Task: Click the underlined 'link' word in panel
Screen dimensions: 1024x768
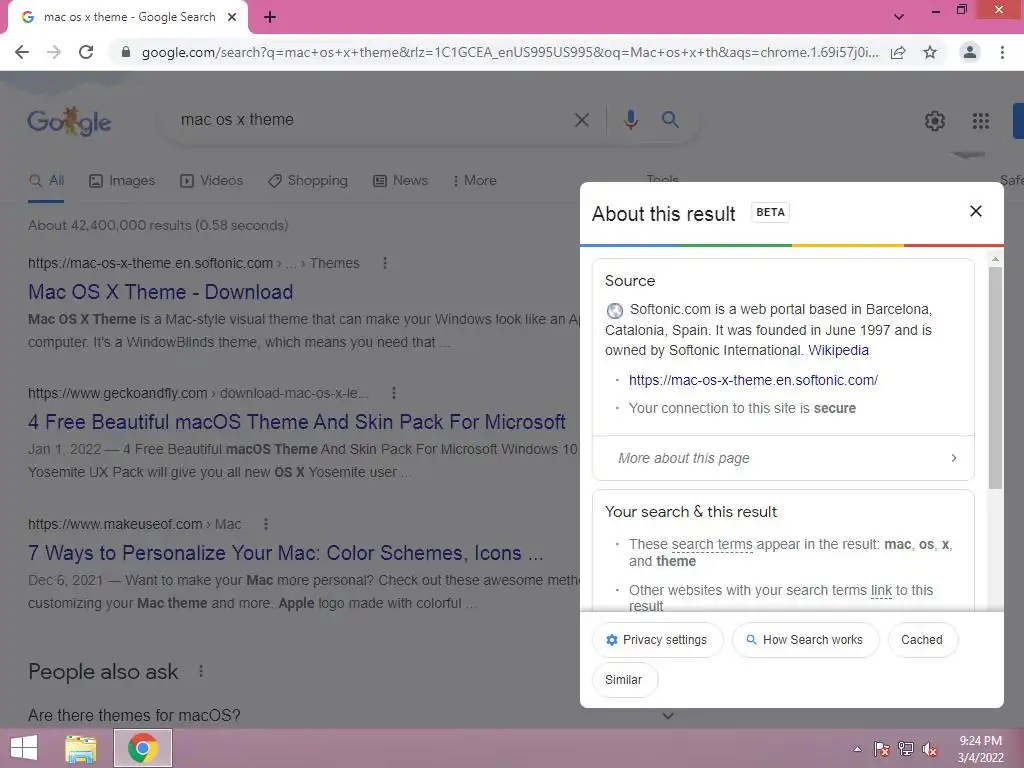Action: (881, 590)
